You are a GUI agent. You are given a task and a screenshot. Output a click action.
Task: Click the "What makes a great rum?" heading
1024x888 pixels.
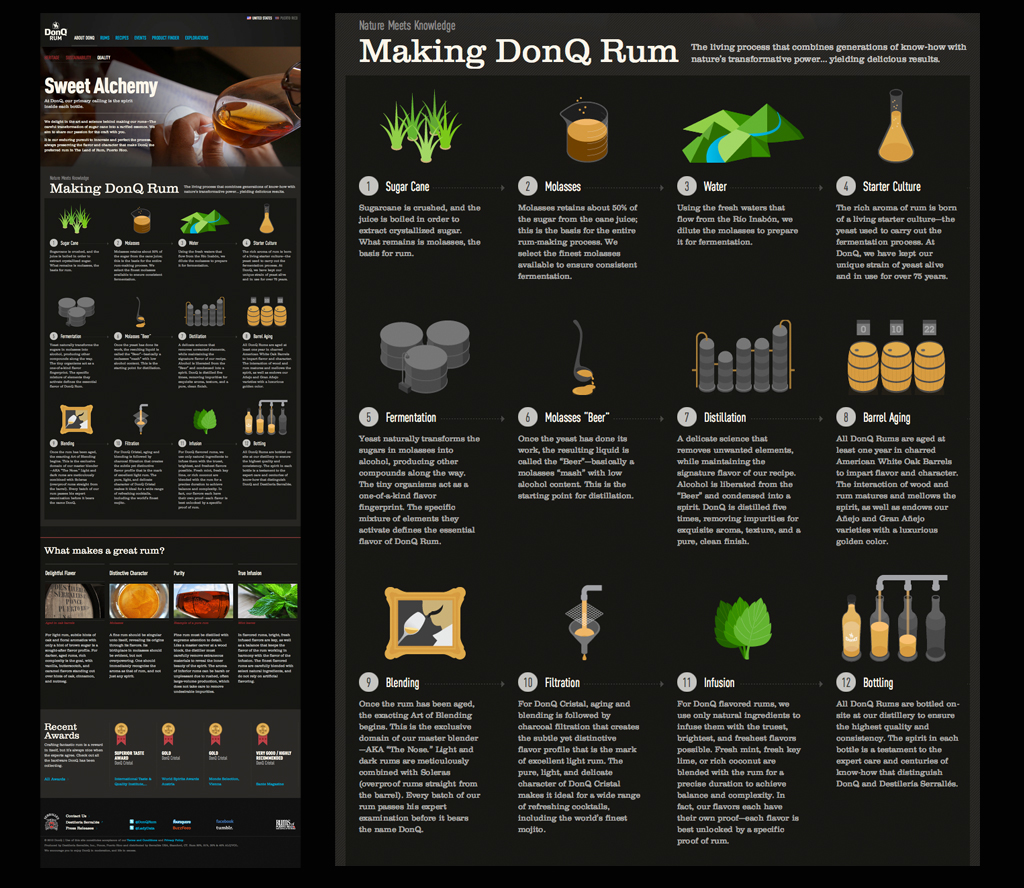coord(104,550)
